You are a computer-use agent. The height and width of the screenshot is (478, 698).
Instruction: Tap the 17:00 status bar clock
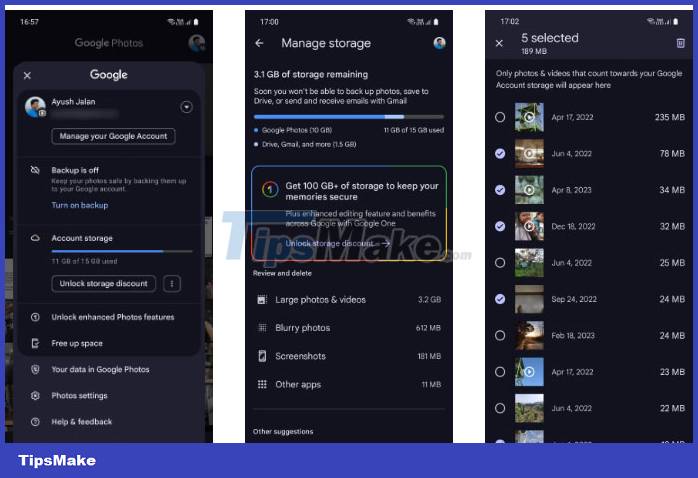coord(269,22)
